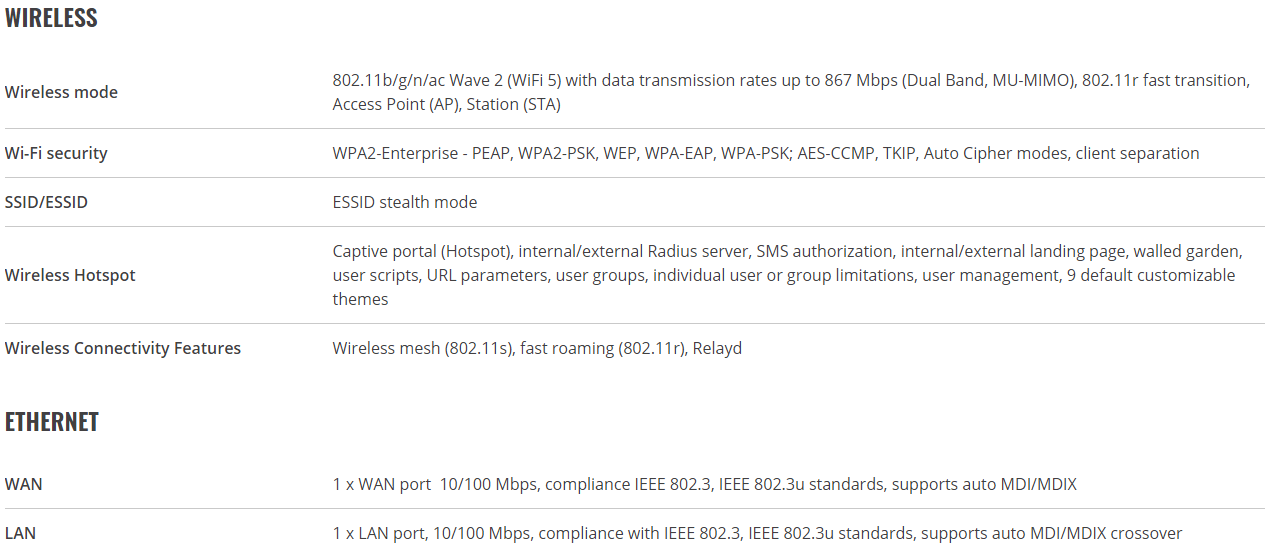Click the 1 x LAN port description
This screenshot has width=1268, height=554.
(x=758, y=533)
